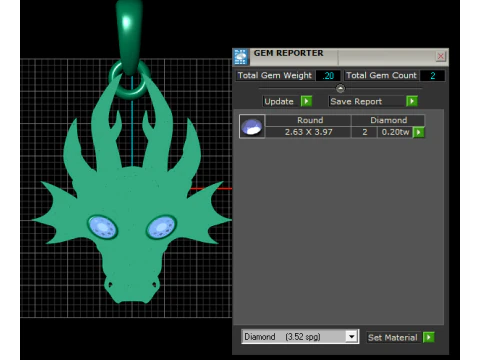The image size is (480, 360).
Task: Click the green arrow next to 0.20tw
Action: pos(419,132)
